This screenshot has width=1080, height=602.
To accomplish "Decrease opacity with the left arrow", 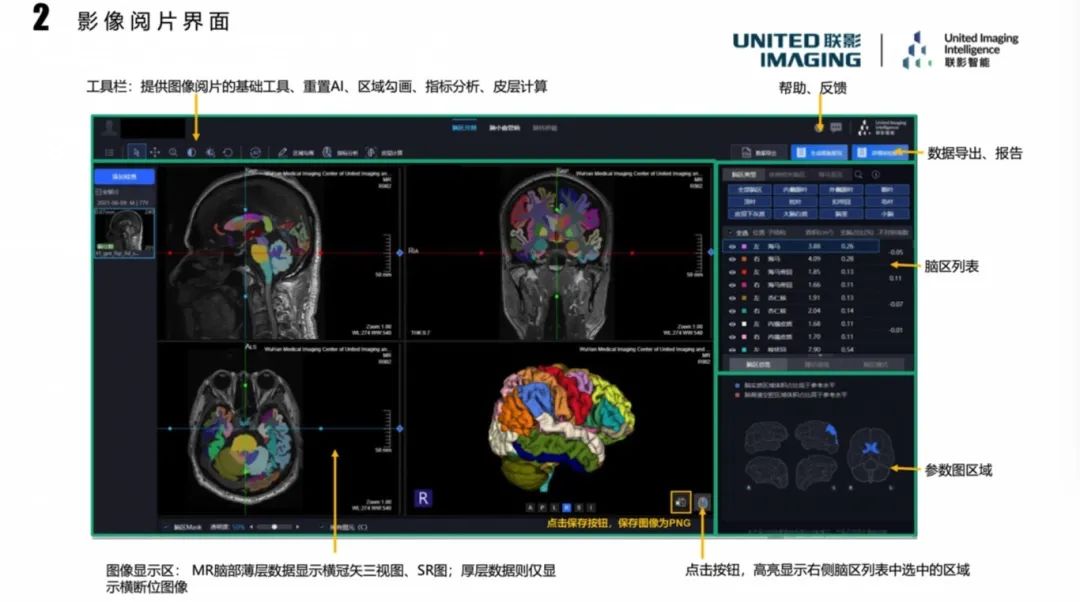I will coord(251,527).
